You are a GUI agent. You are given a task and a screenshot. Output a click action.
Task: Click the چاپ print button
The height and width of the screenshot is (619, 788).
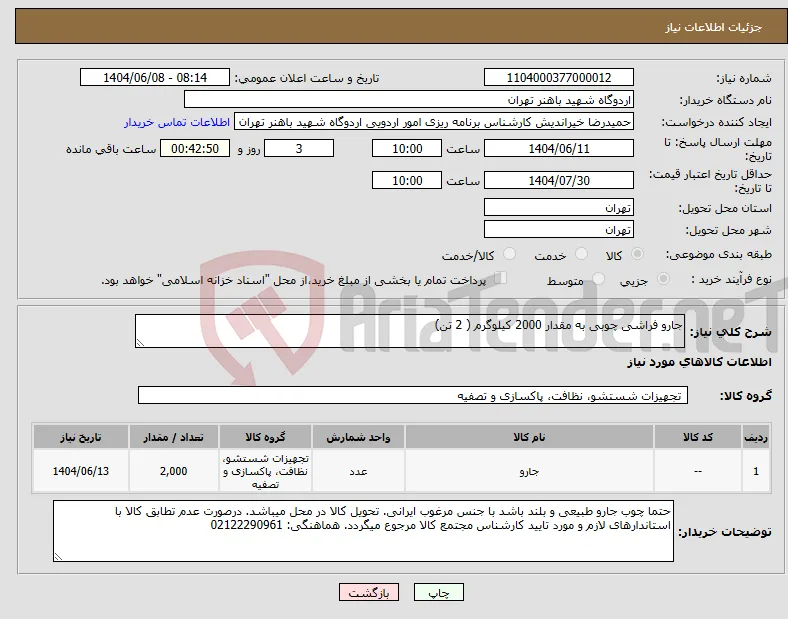pyautogui.click(x=438, y=592)
